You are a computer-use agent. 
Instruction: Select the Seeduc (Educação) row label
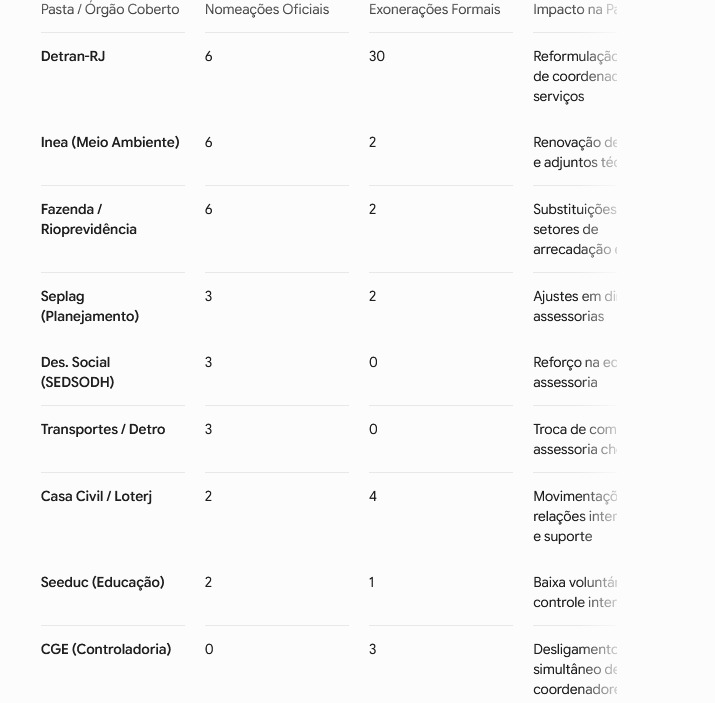click(x=103, y=582)
